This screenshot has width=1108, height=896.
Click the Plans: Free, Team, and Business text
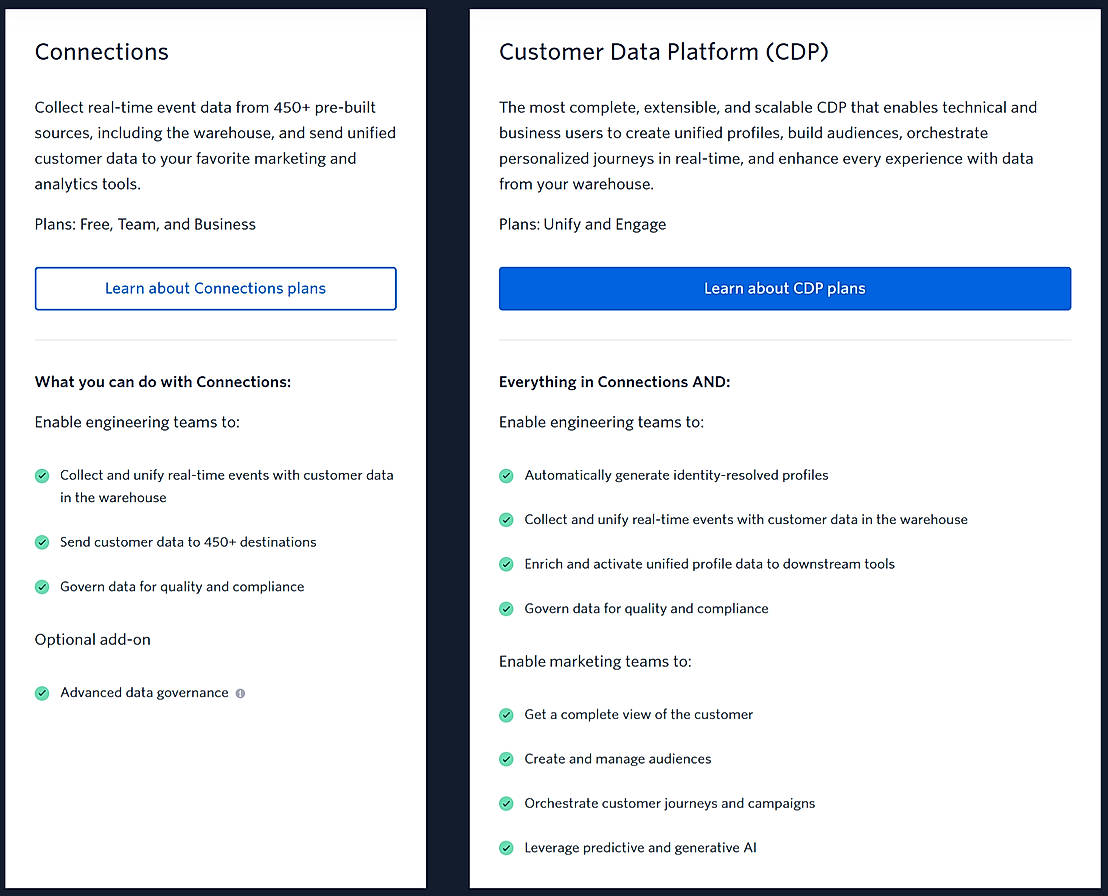[x=145, y=224]
